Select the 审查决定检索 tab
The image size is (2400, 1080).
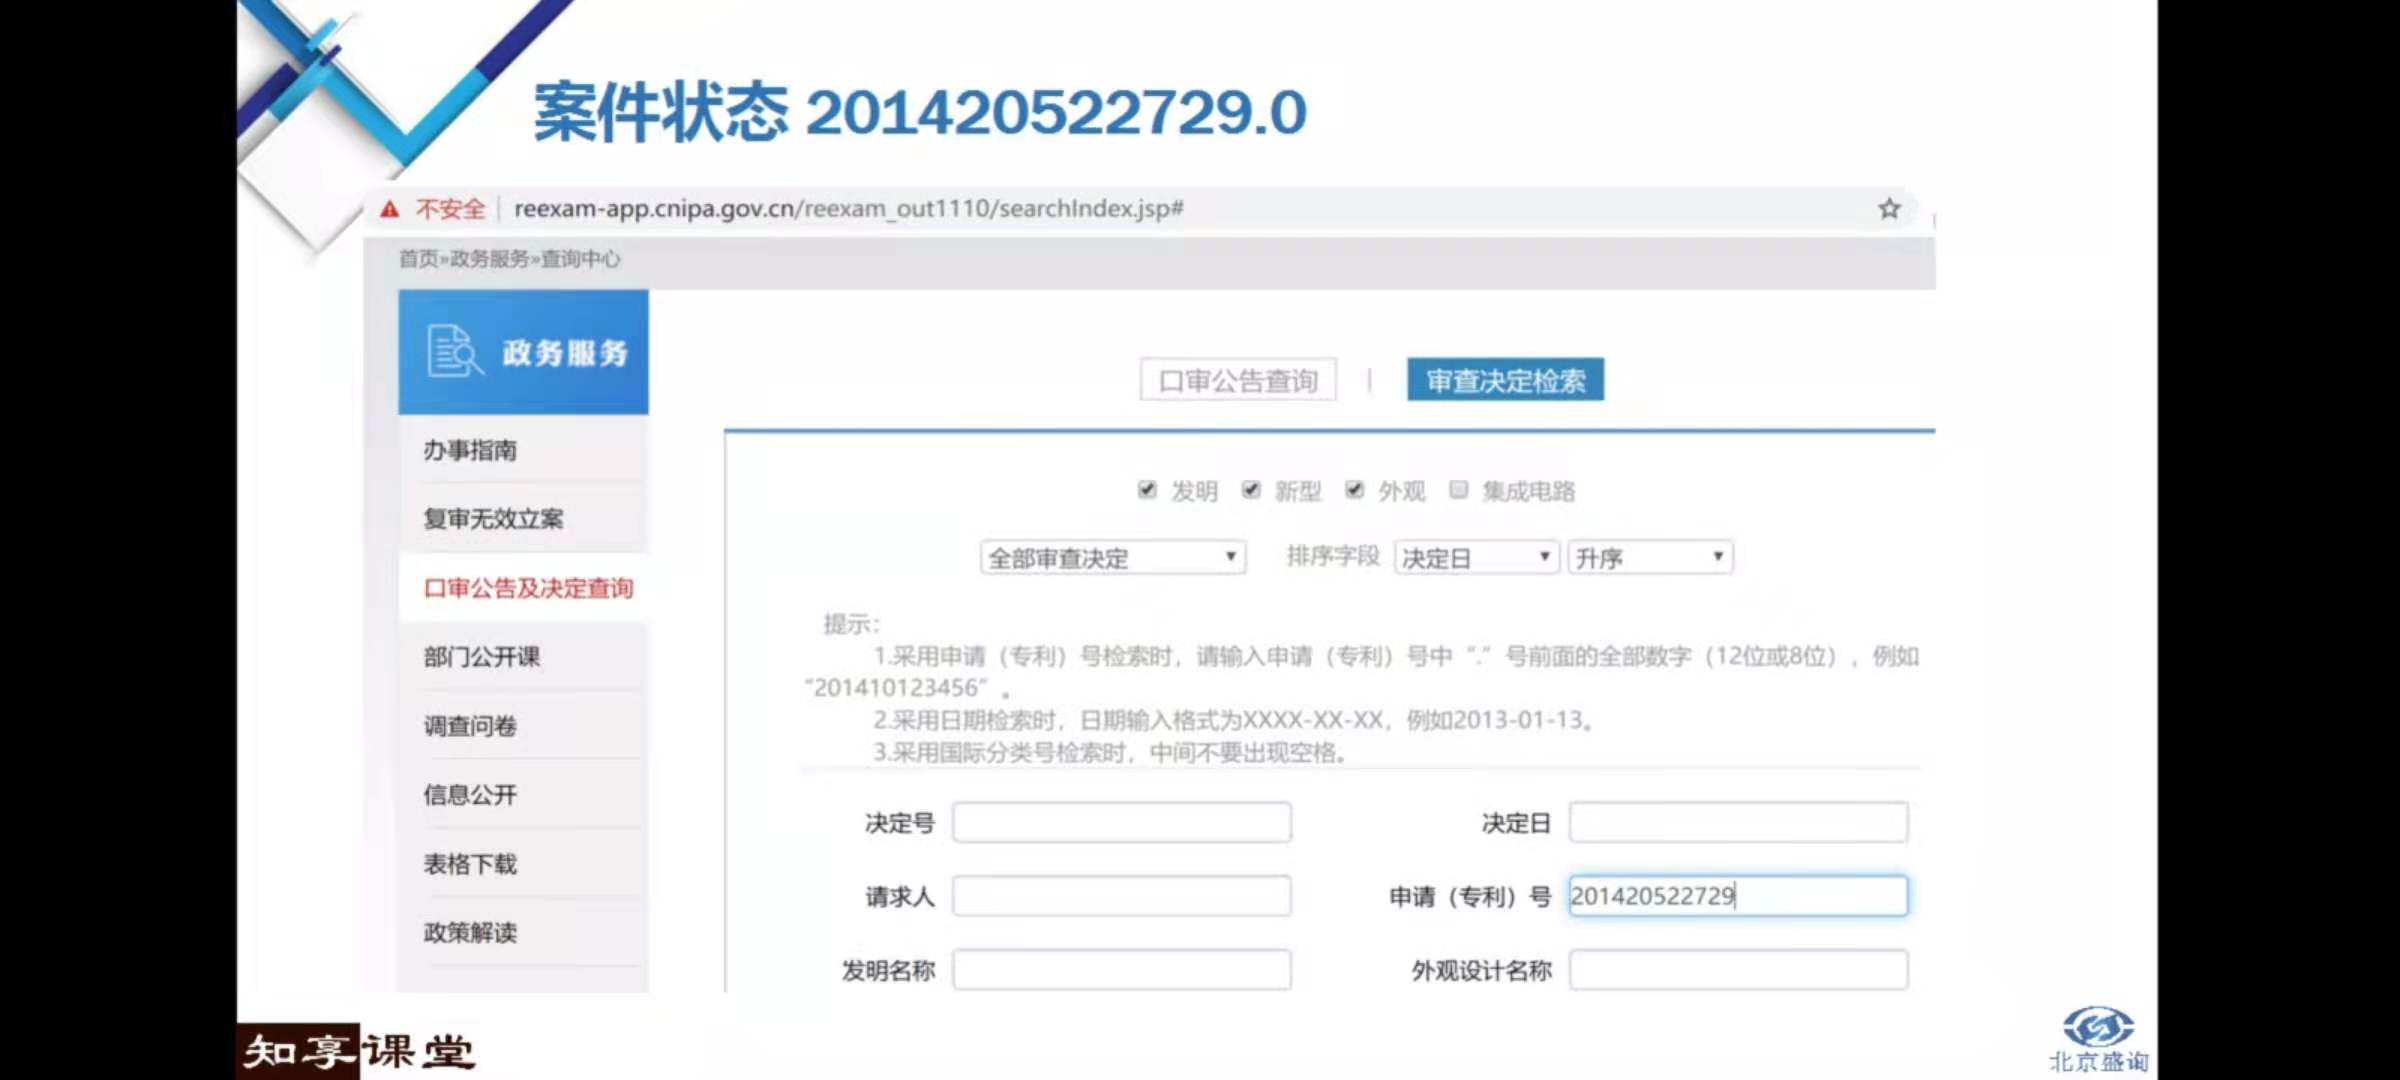(x=1505, y=381)
